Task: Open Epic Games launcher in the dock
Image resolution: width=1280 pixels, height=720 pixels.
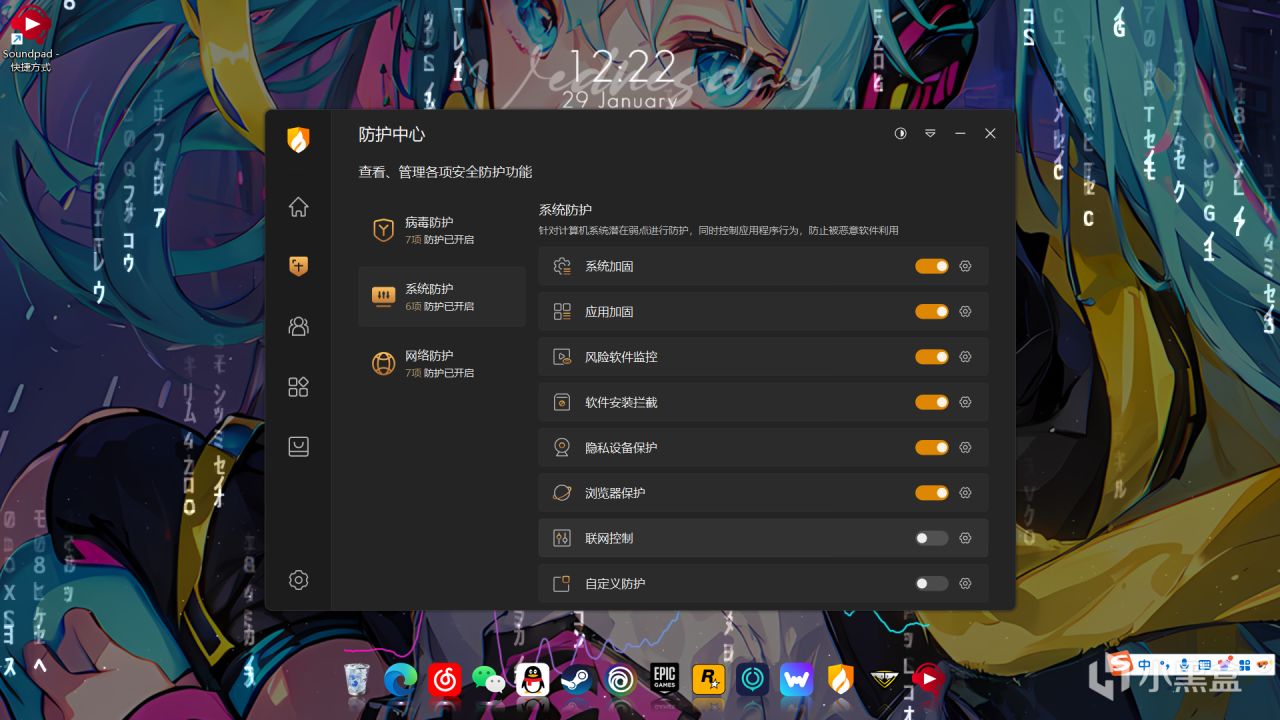Action: [664, 680]
